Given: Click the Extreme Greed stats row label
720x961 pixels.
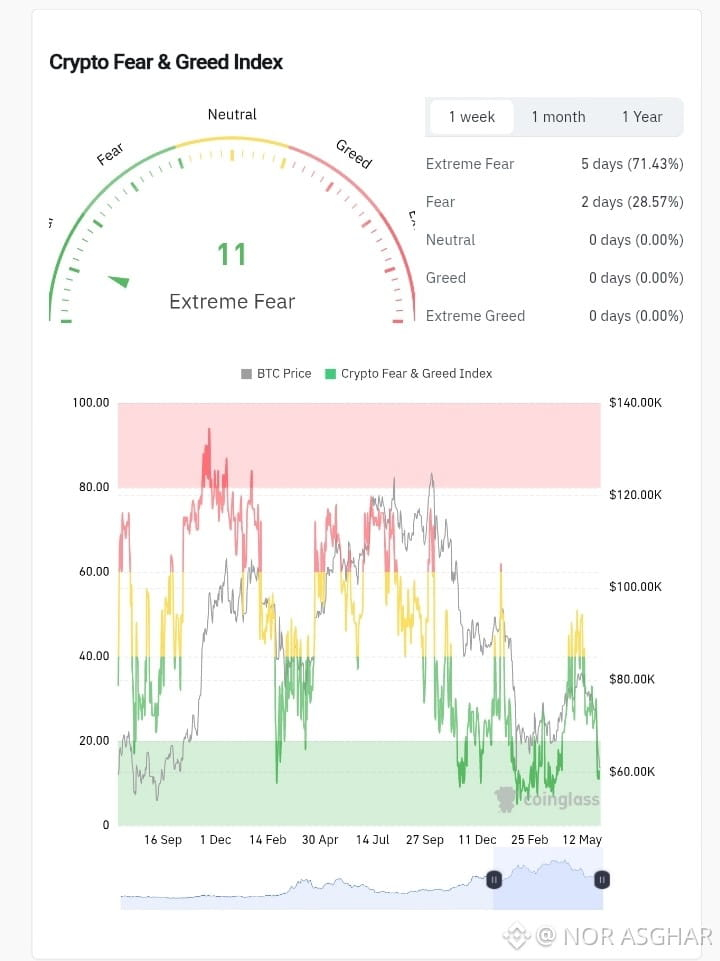Looking at the screenshot, I should point(476,316).
